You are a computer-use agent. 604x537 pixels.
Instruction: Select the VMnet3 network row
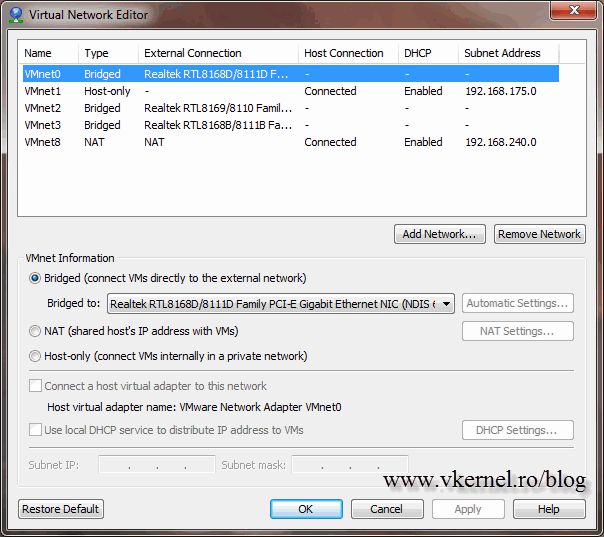291,125
